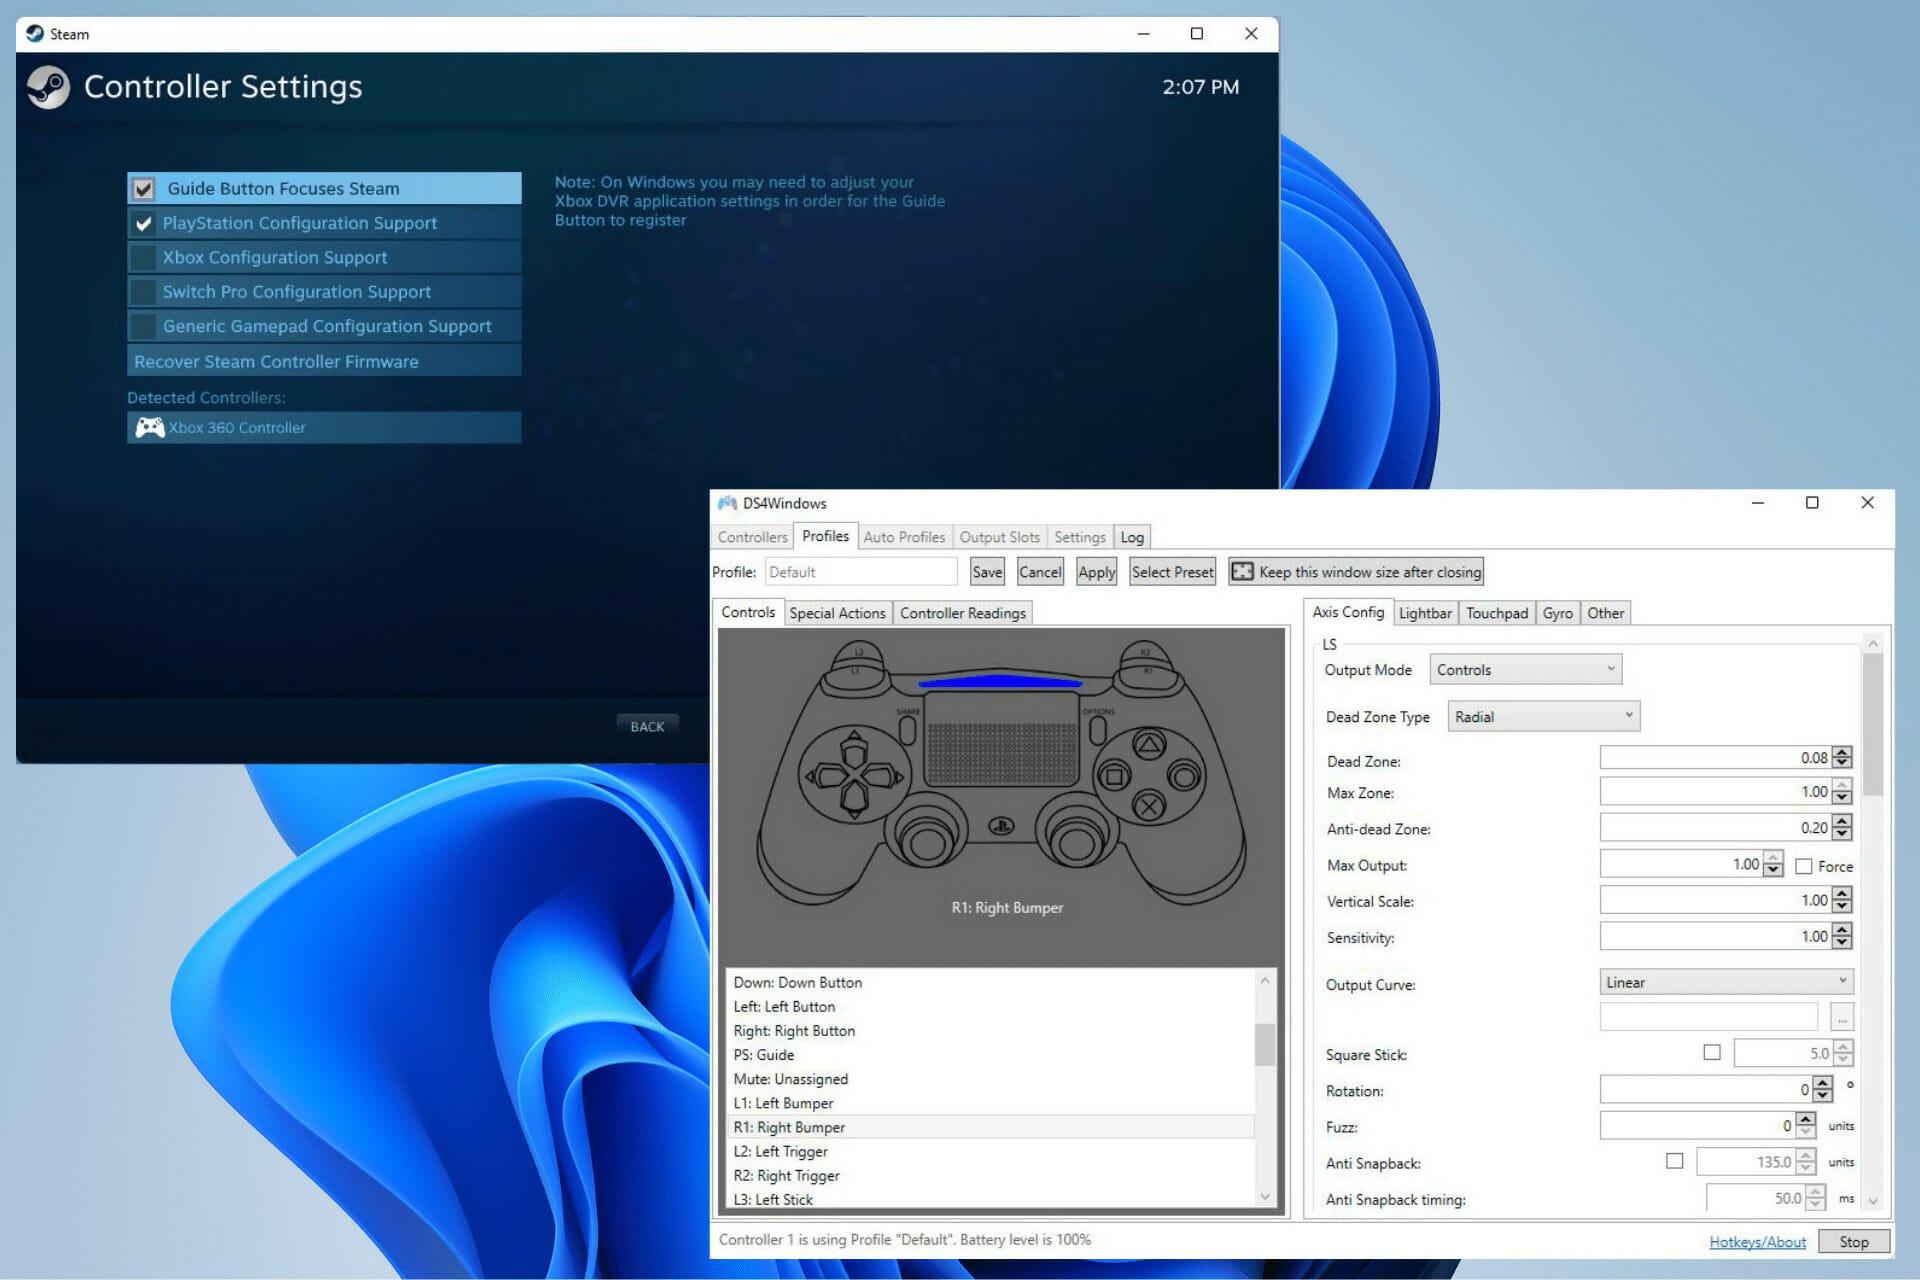
Task: Open the Dead Zone Type dropdown
Action: [1544, 716]
